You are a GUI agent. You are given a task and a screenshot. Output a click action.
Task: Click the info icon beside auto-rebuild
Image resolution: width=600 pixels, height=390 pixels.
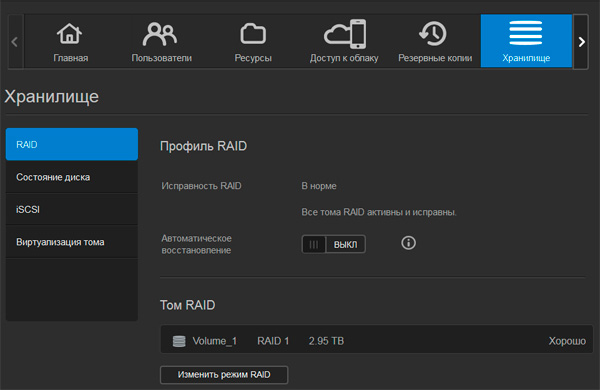pos(408,243)
